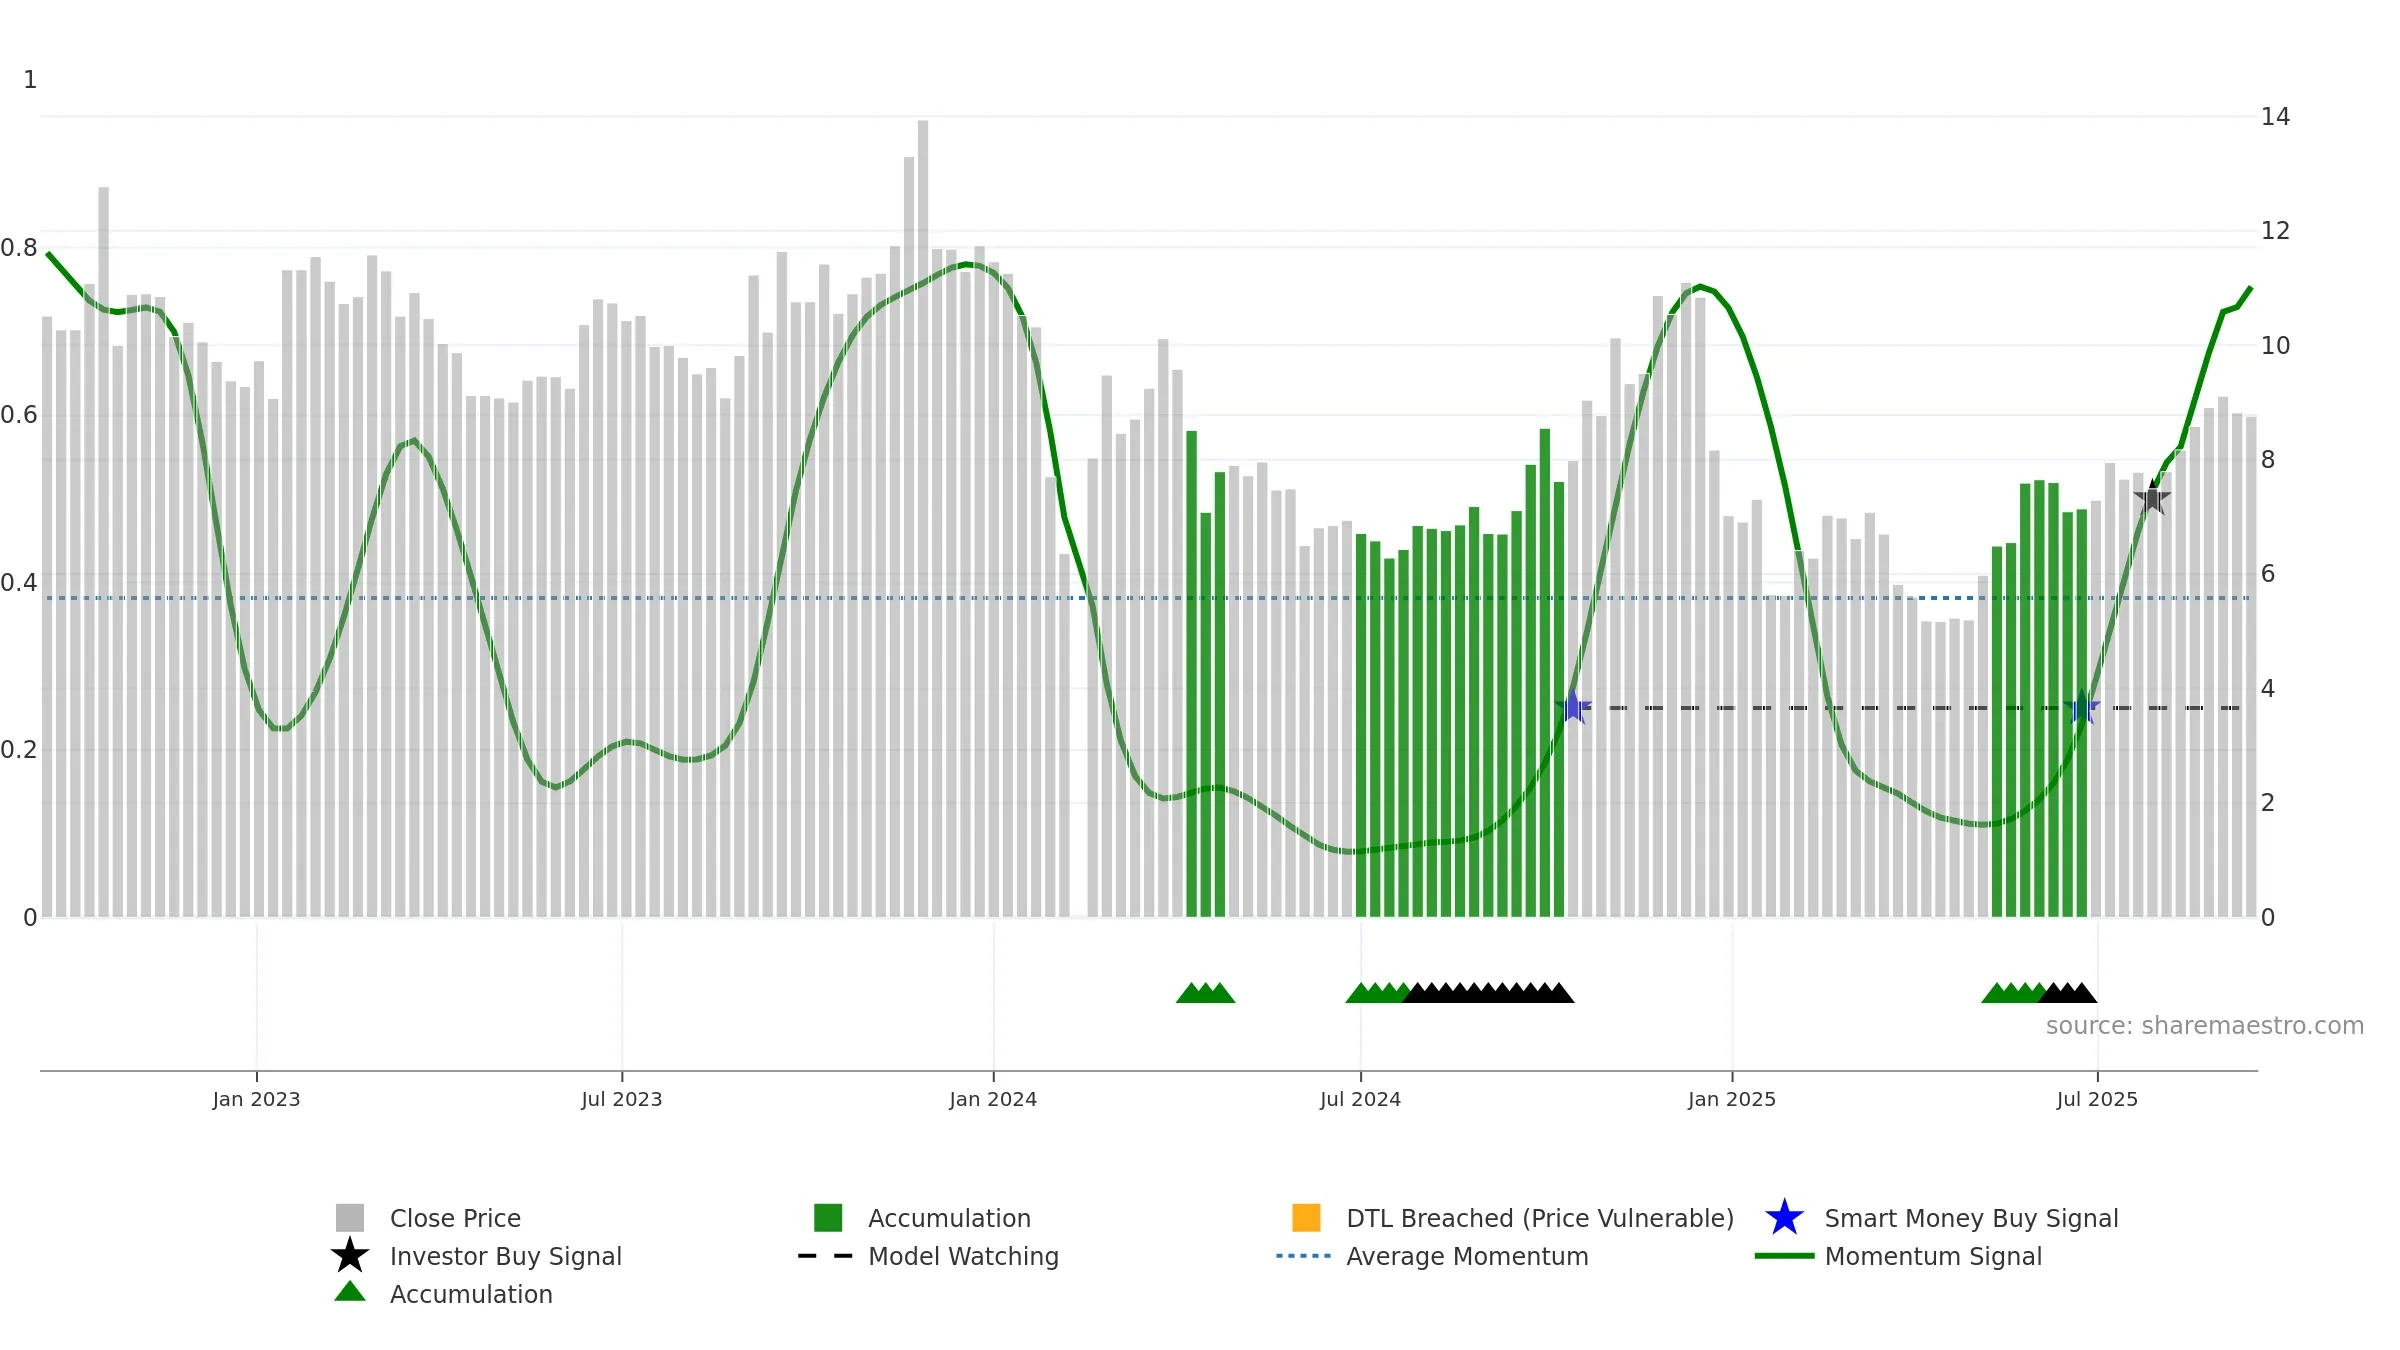Click the Jul 2024 x-axis tick label

1360,1100
